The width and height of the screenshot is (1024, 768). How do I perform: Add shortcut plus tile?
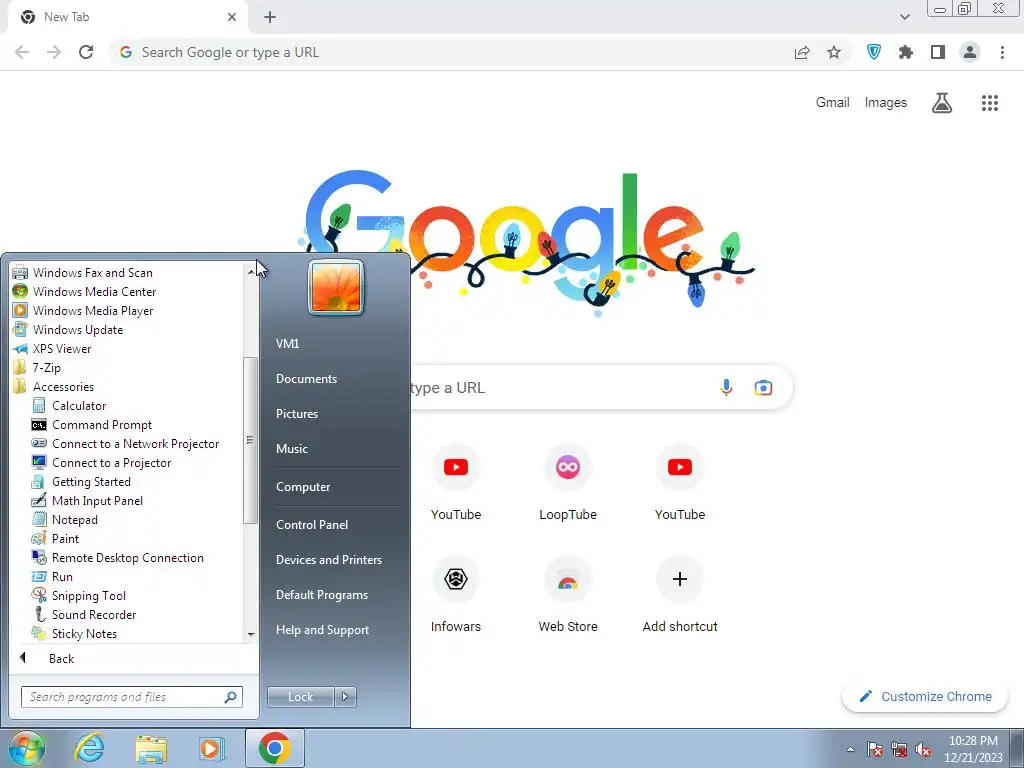pyautogui.click(x=680, y=595)
